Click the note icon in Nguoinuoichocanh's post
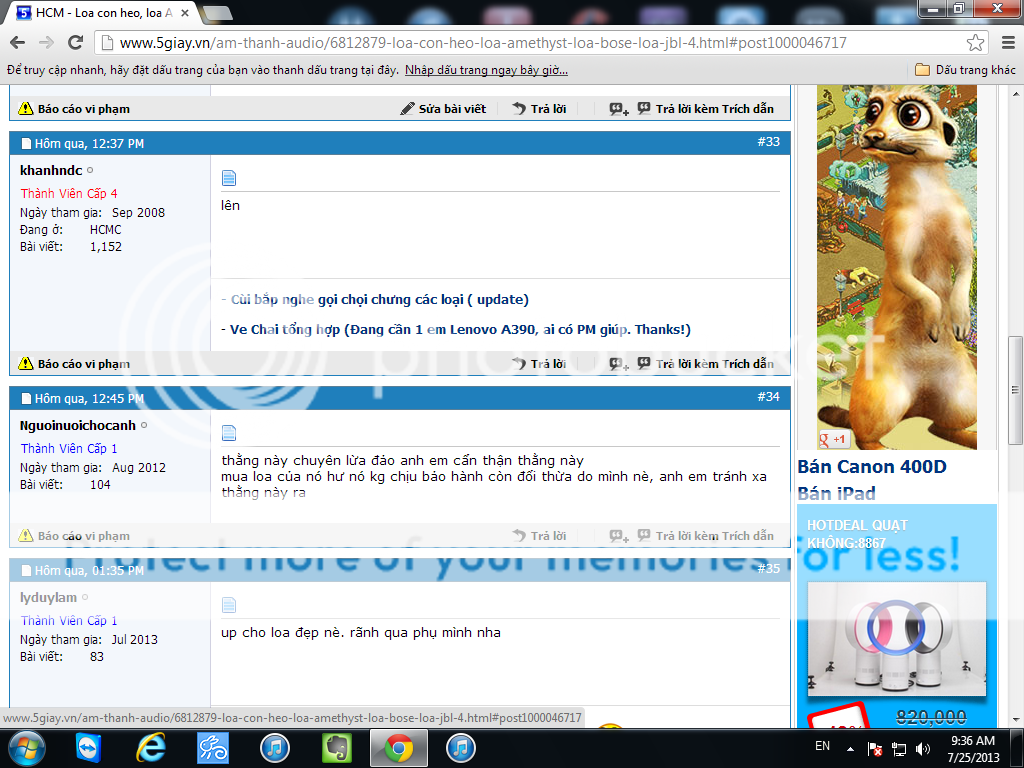Screen dimensions: 1024x768 pyautogui.click(x=229, y=432)
